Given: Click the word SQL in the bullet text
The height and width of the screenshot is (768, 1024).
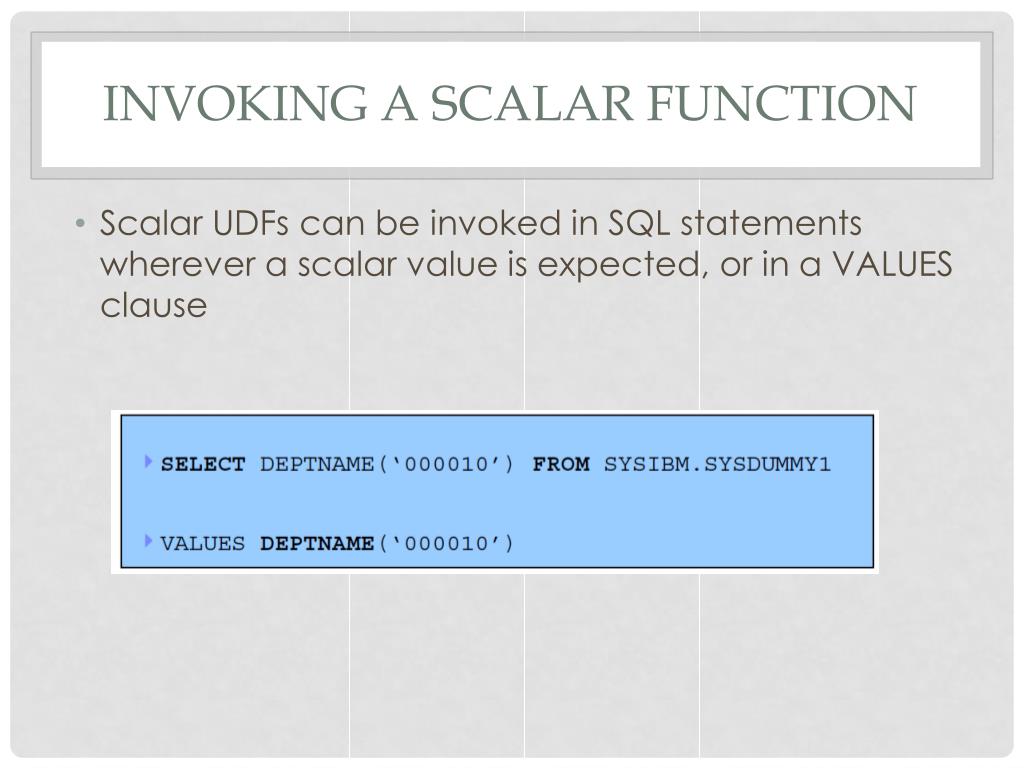Looking at the screenshot, I should point(639,223).
